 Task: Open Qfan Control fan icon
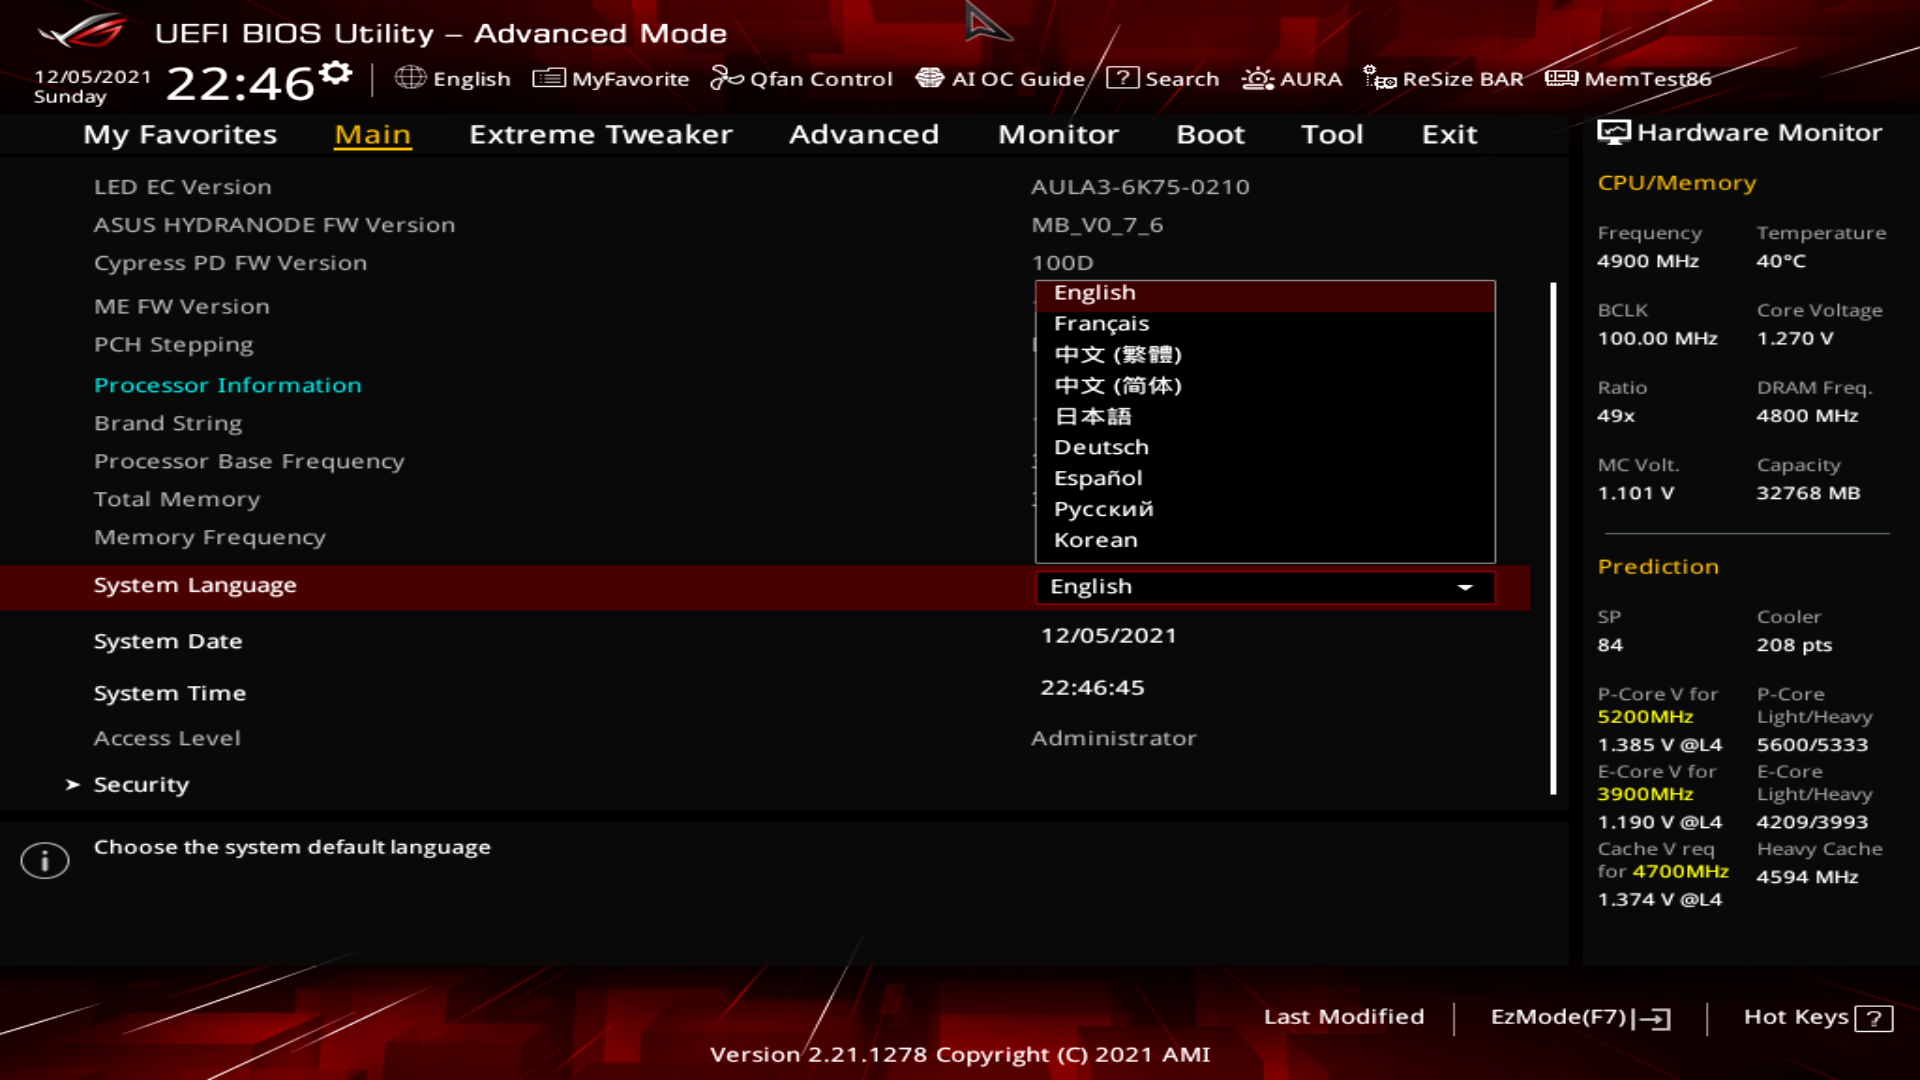[x=726, y=78]
